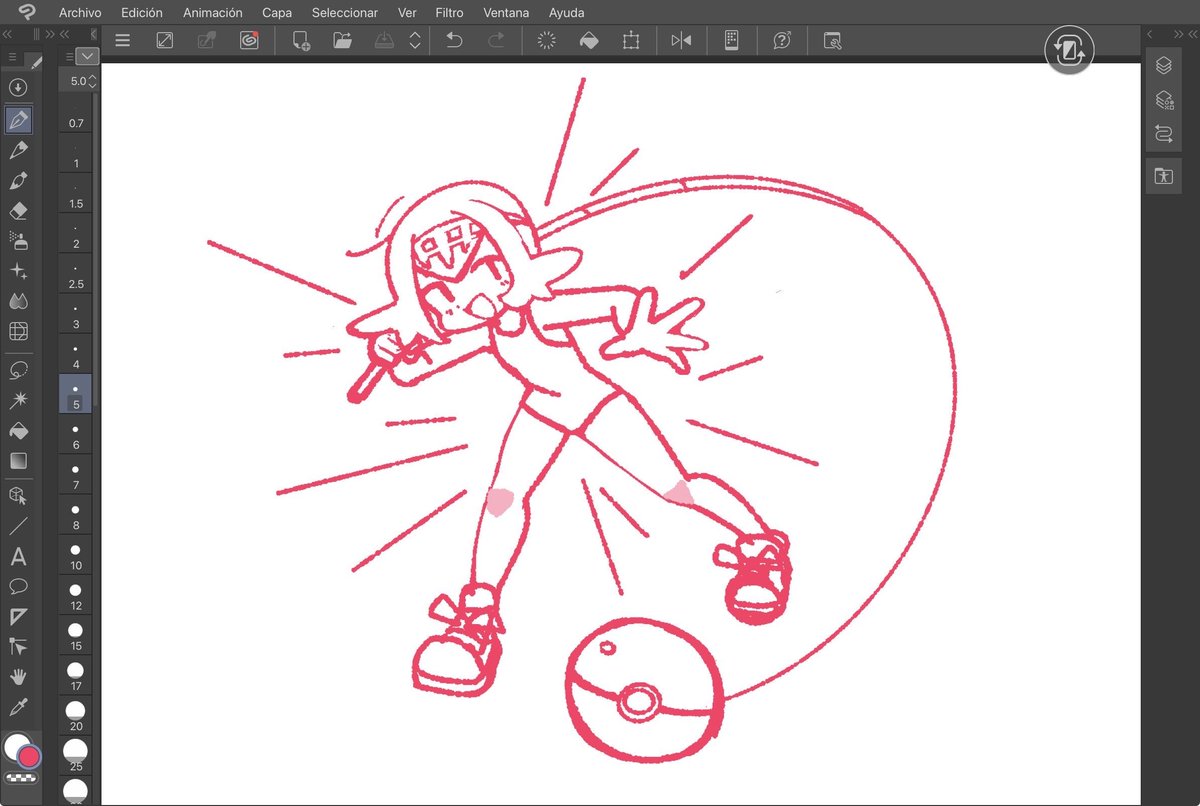Open the Animación menu
This screenshot has width=1200, height=806.
coord(212,13)
